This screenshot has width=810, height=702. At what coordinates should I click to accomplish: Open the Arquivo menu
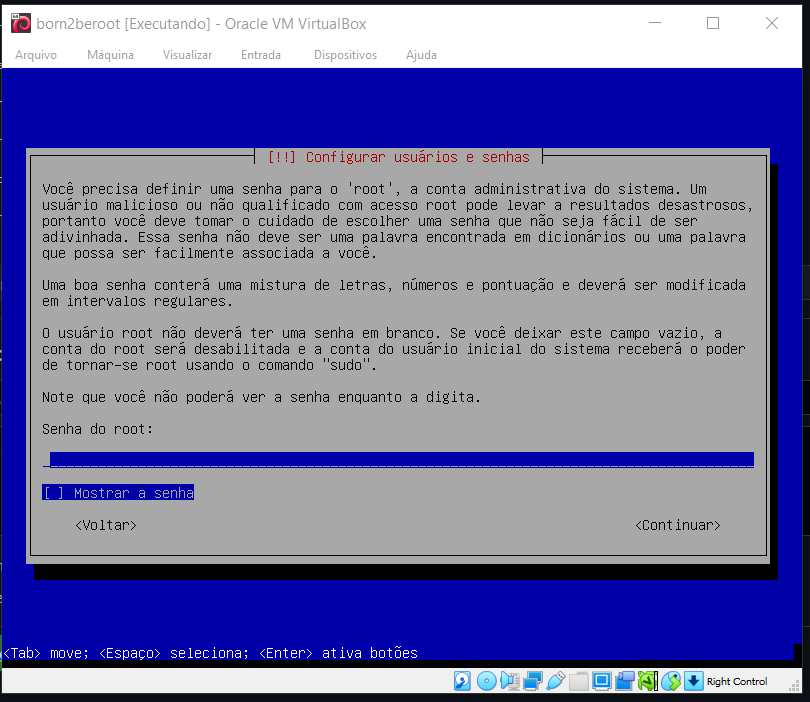[36, 55]
